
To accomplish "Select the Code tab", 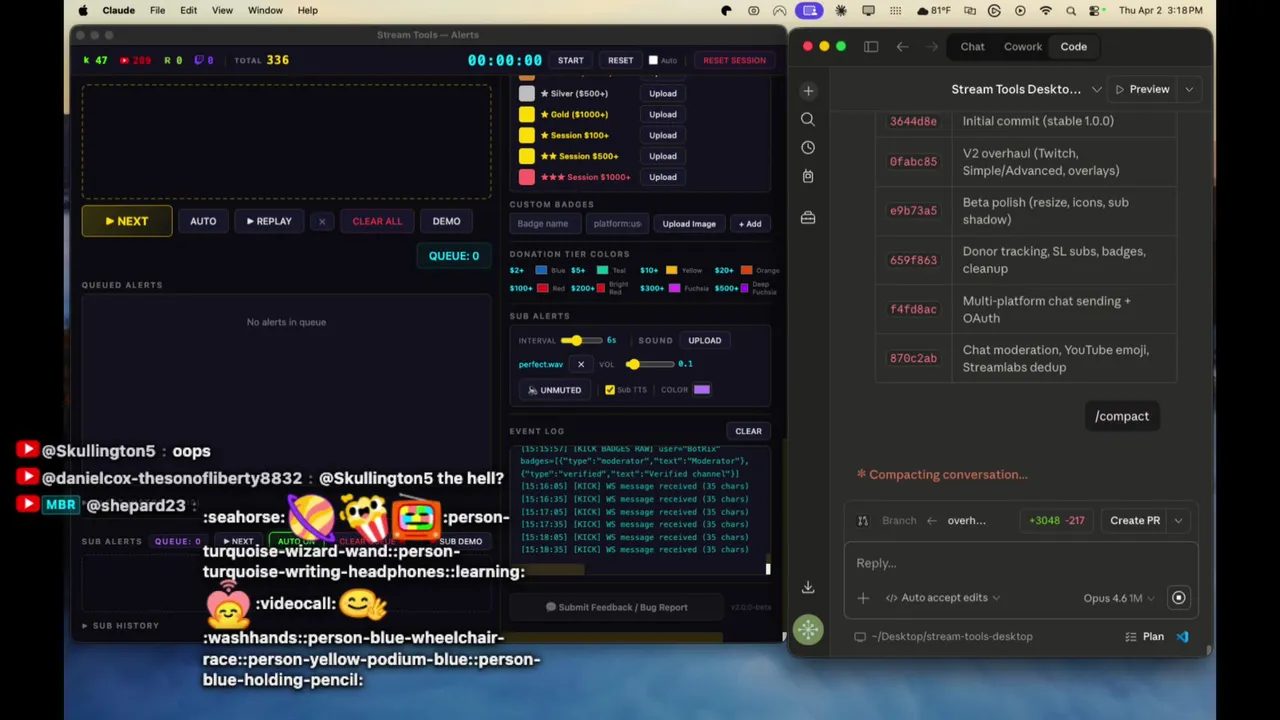I will tap(1073, 47).
